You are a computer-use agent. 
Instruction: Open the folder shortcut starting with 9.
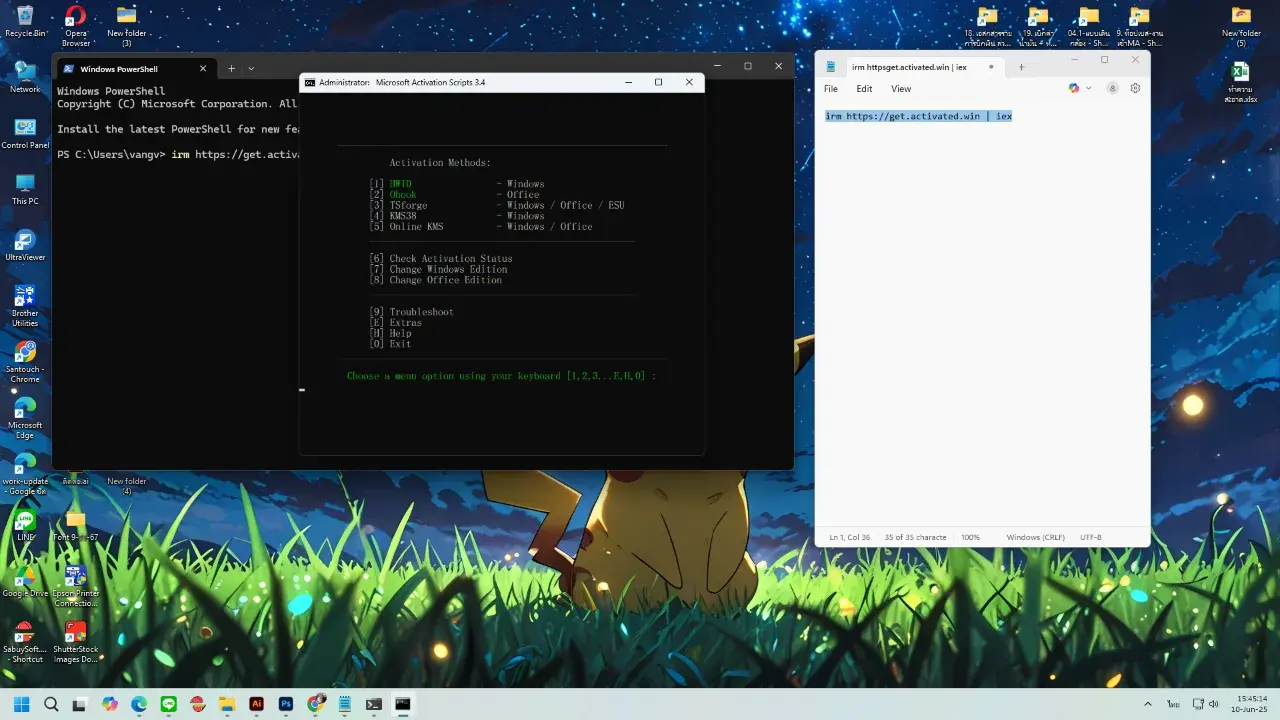tap(1138, 25)
